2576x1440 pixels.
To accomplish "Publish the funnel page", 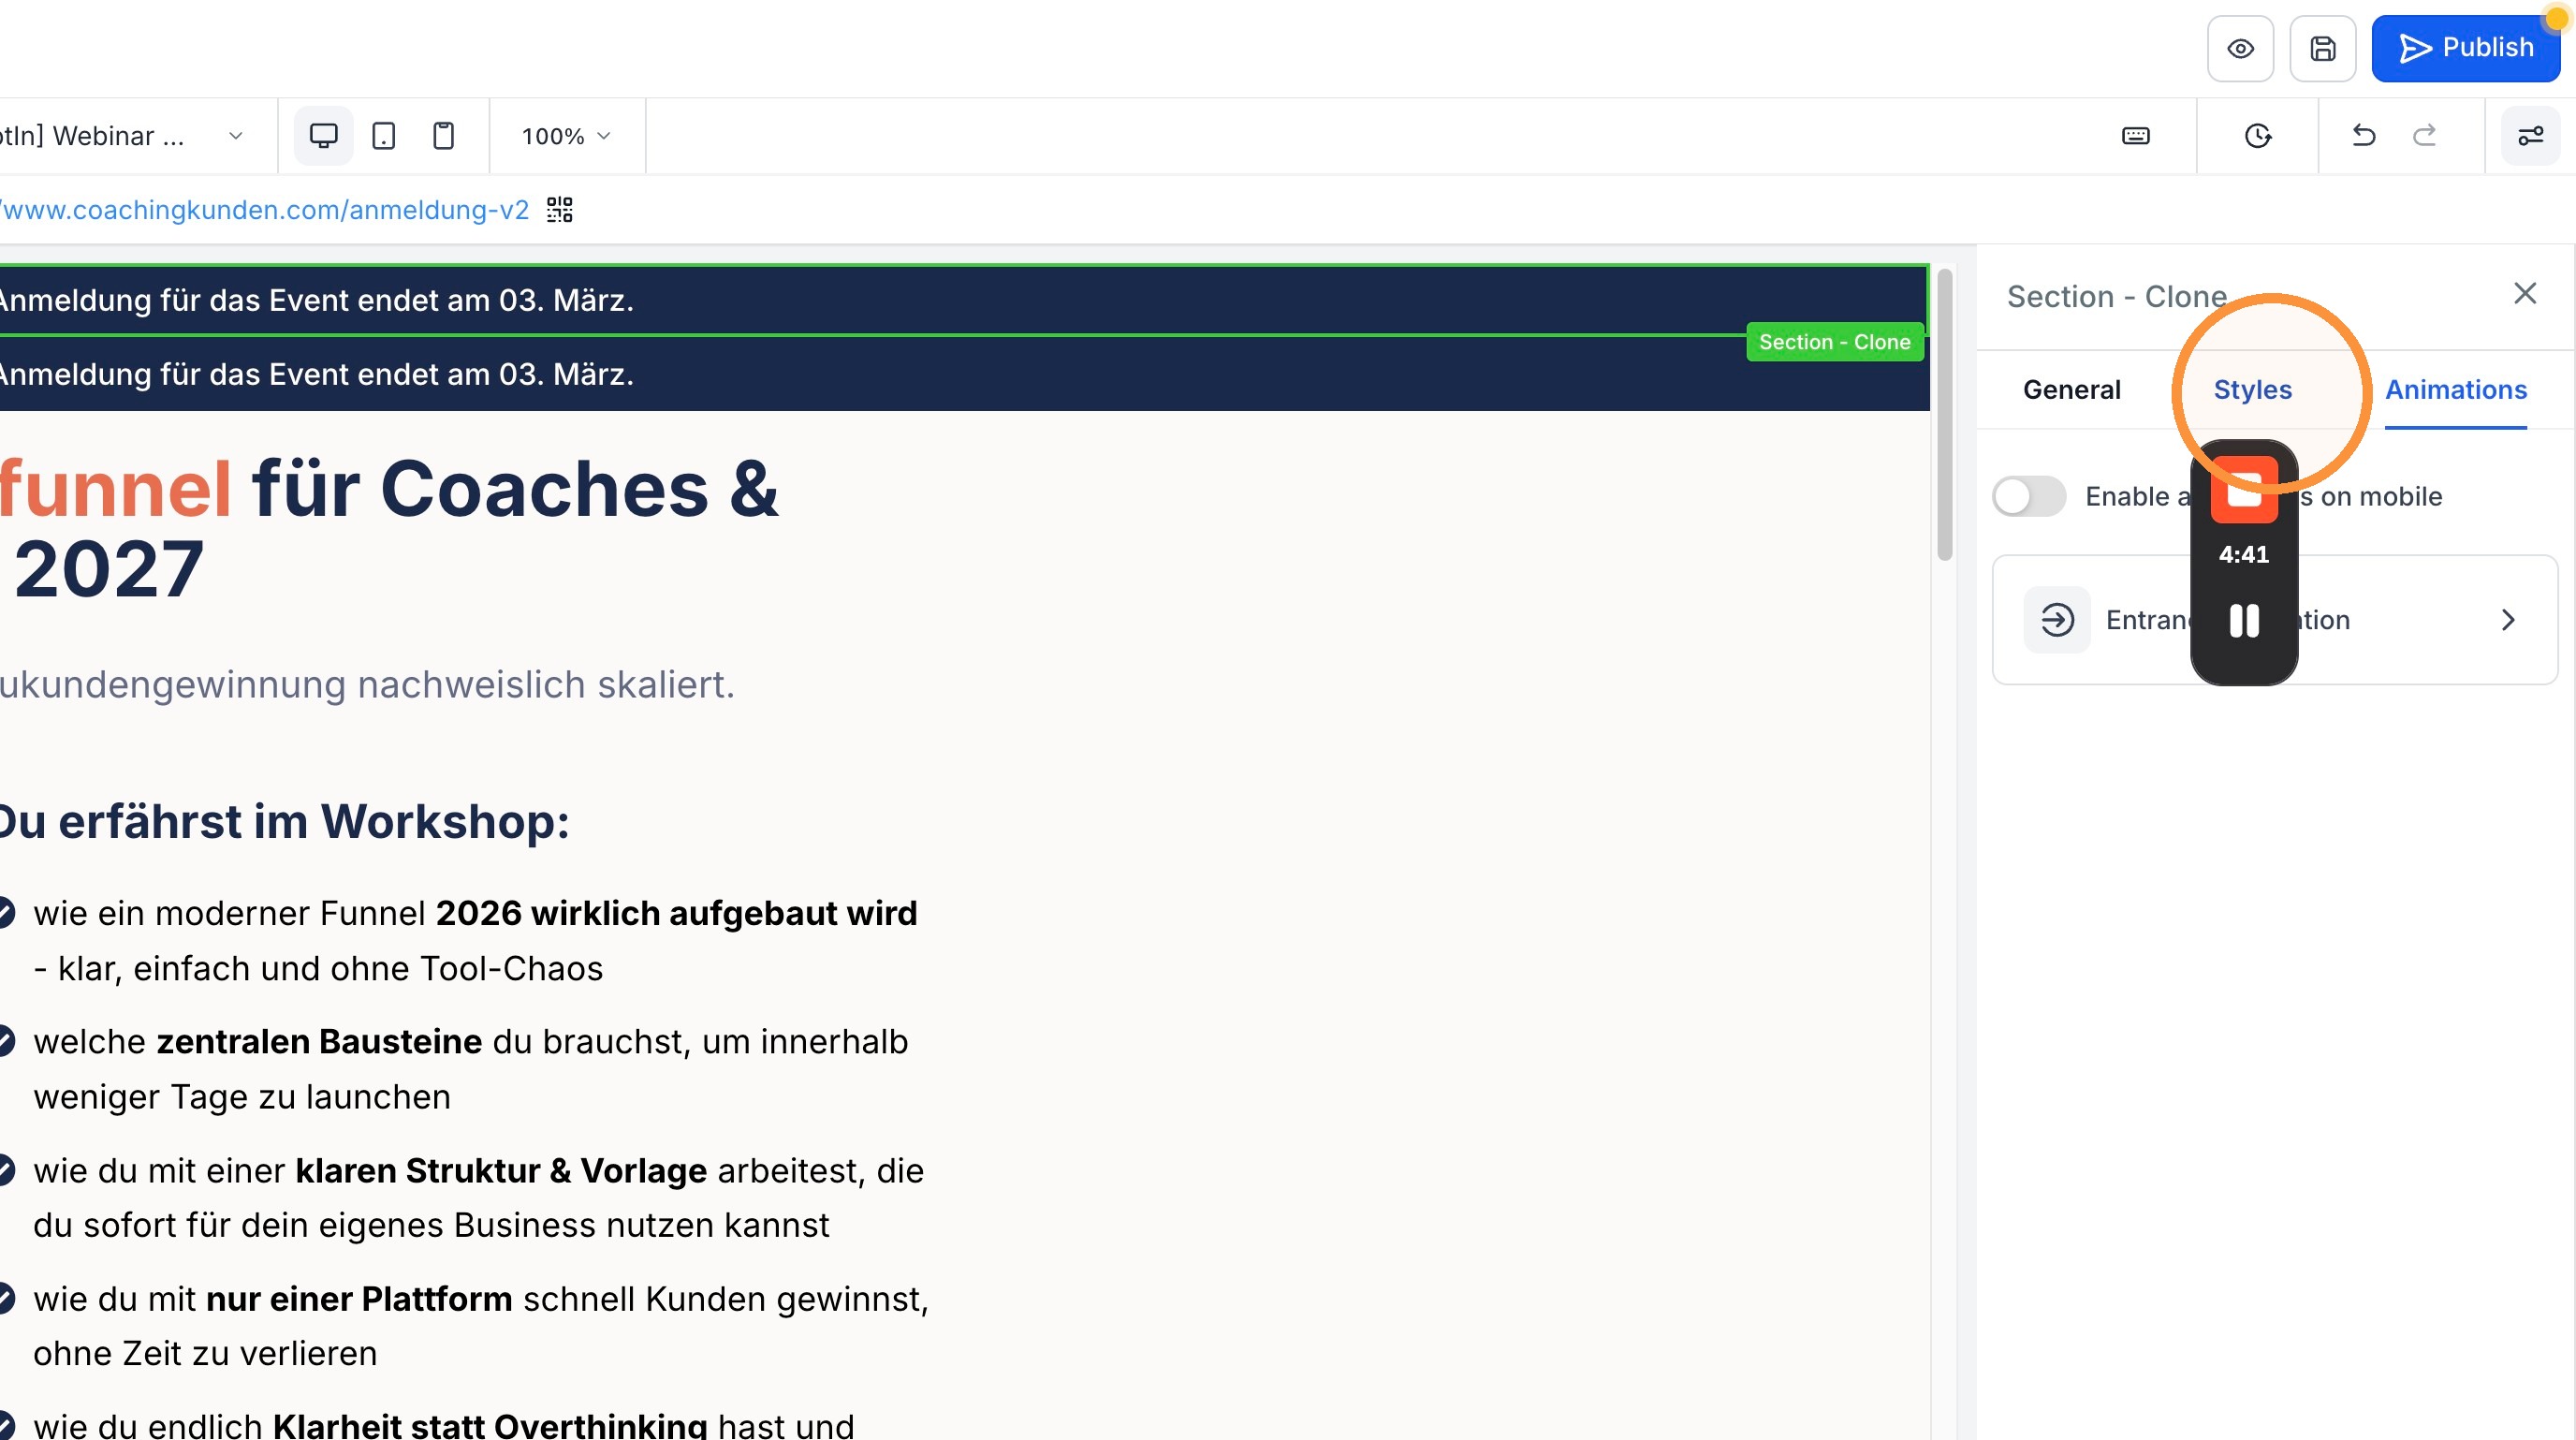I will click(x=2465, y=48).
